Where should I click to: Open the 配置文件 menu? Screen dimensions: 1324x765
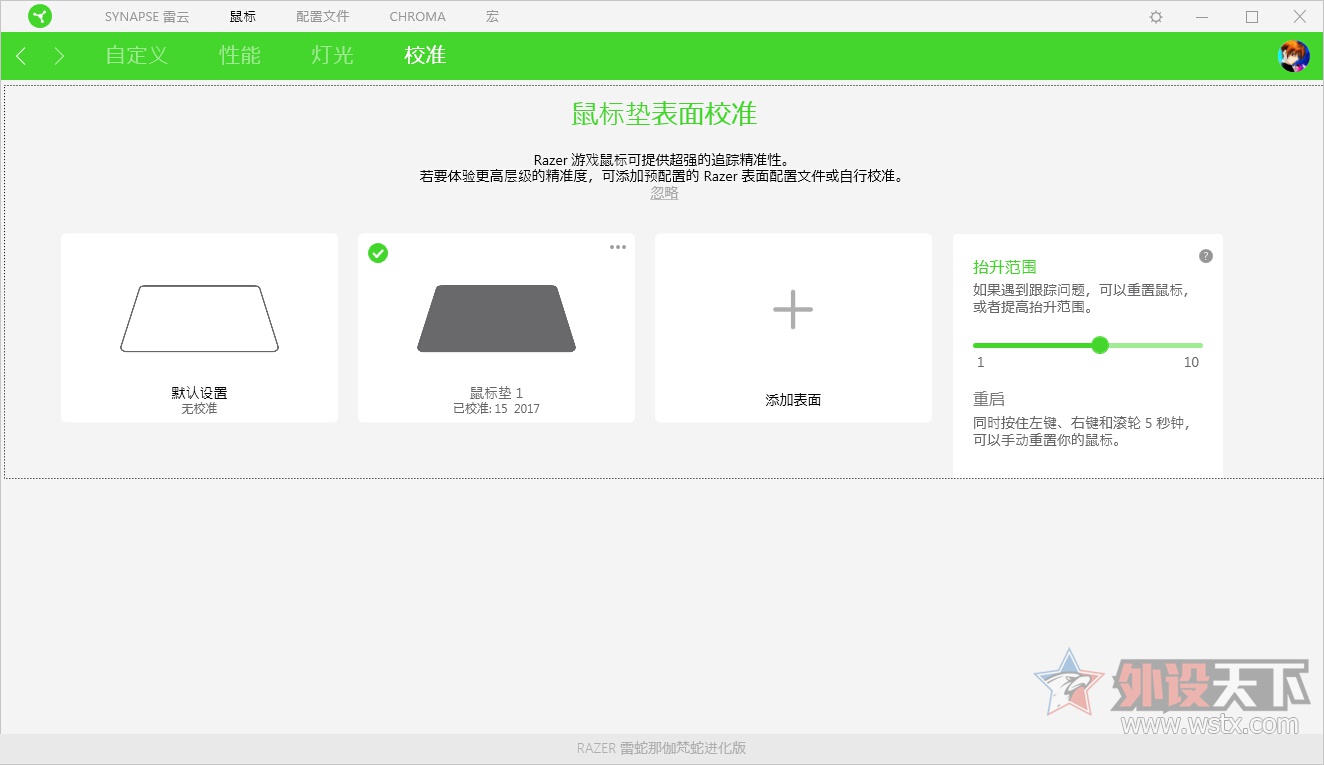point(321,16)
